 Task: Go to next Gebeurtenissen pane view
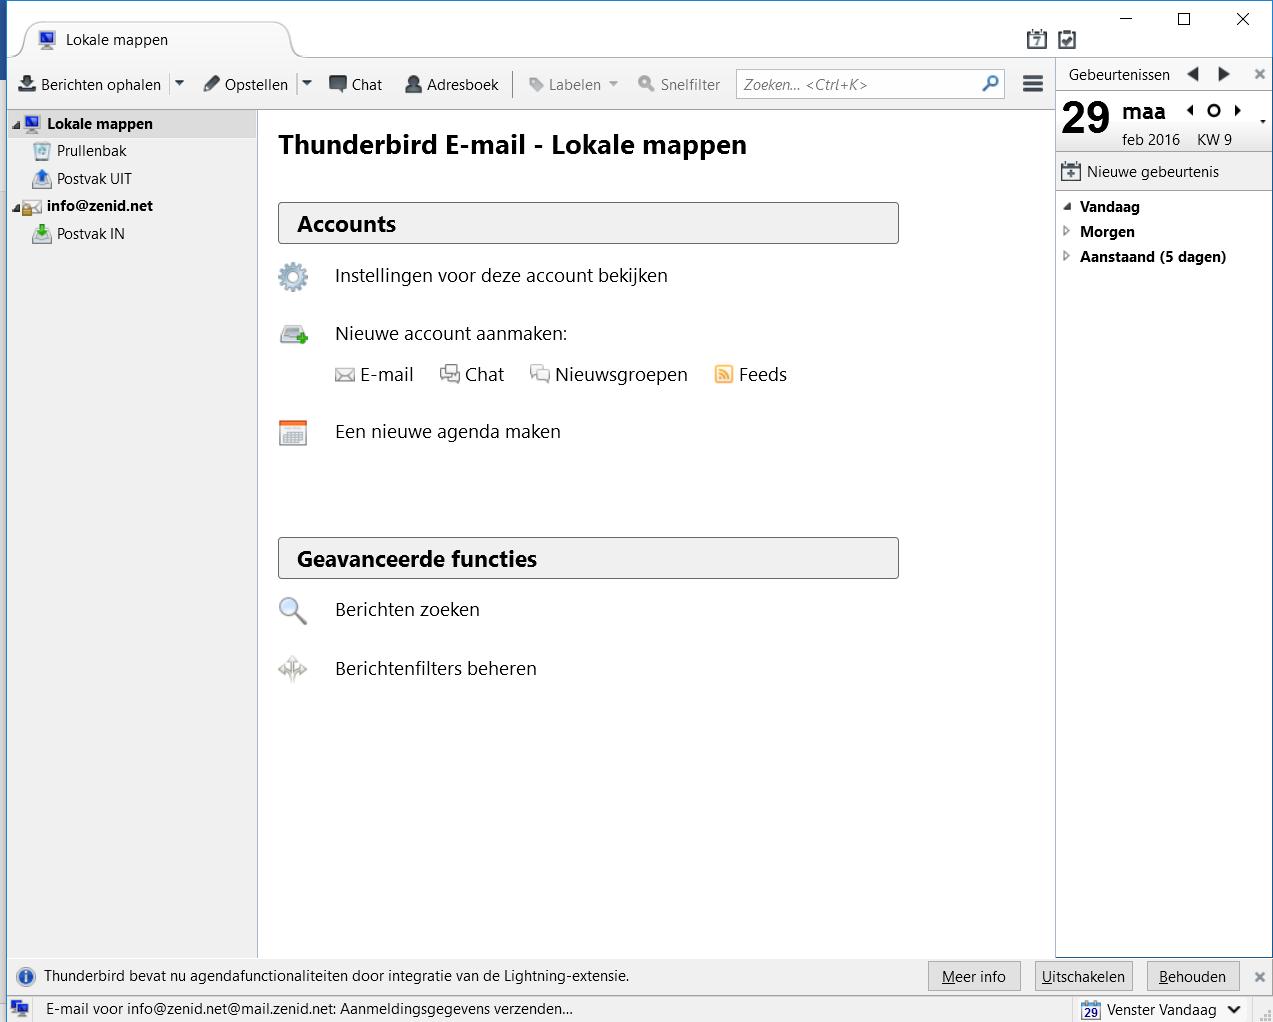click(1224, 74)
